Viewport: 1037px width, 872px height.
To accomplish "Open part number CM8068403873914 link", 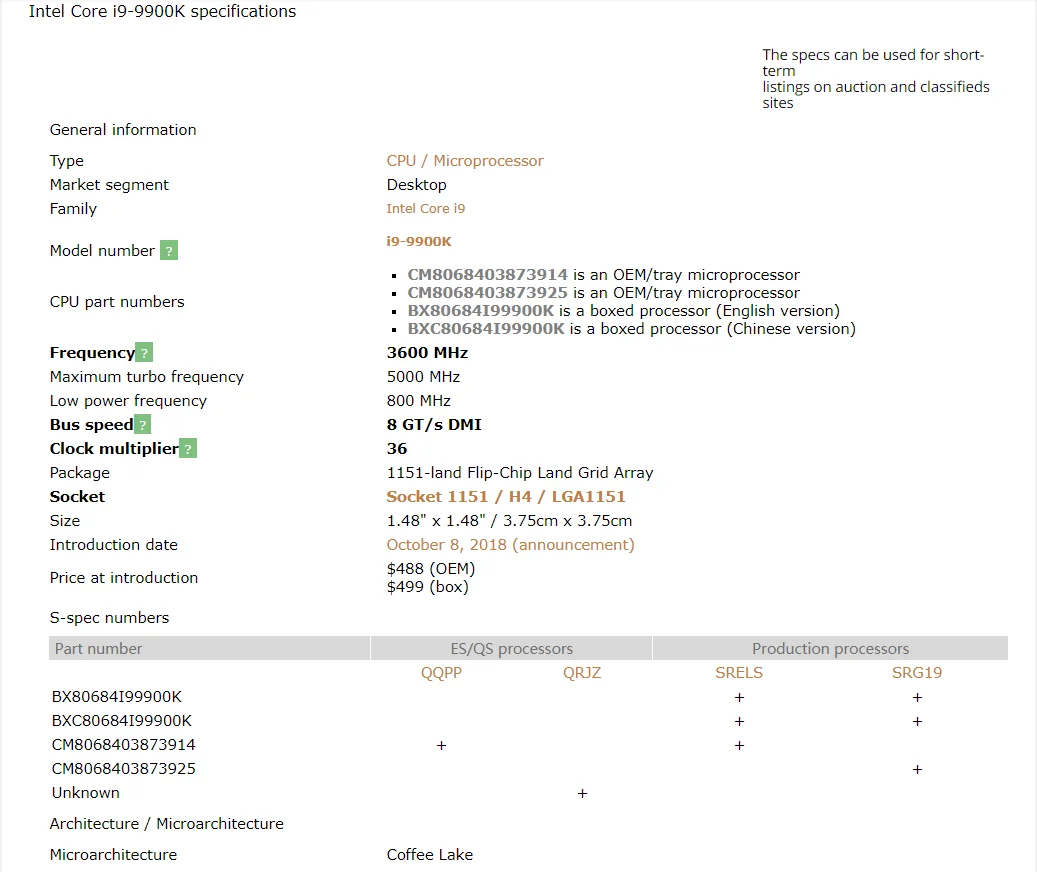I will [487, 274].
